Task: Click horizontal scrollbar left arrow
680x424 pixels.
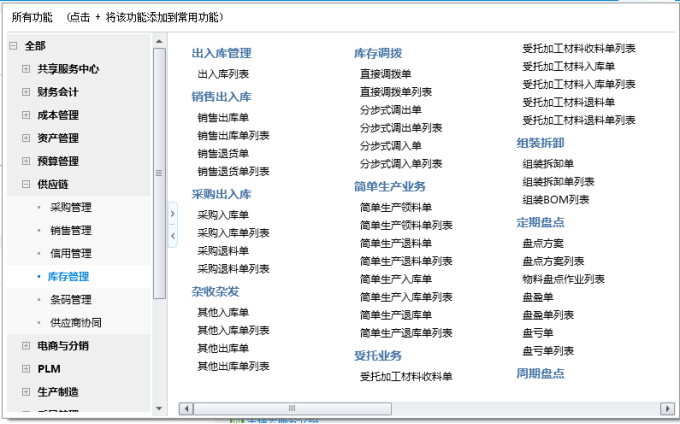Action: (185, 409)
